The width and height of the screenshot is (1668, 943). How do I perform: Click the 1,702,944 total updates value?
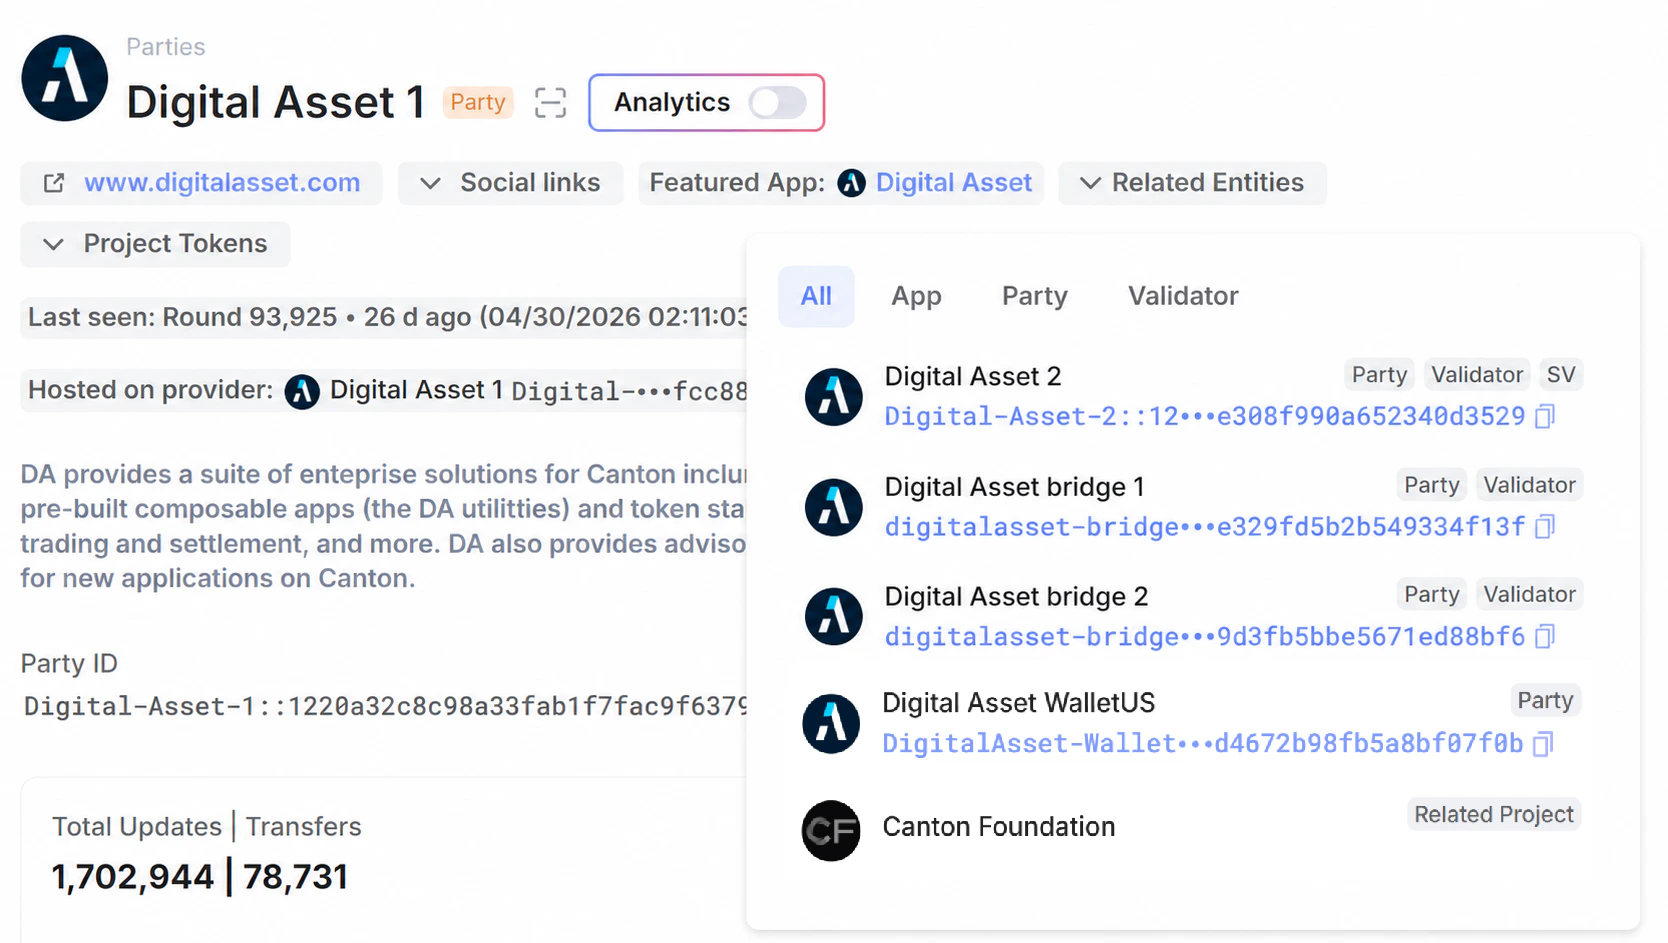tap(132, 877)
